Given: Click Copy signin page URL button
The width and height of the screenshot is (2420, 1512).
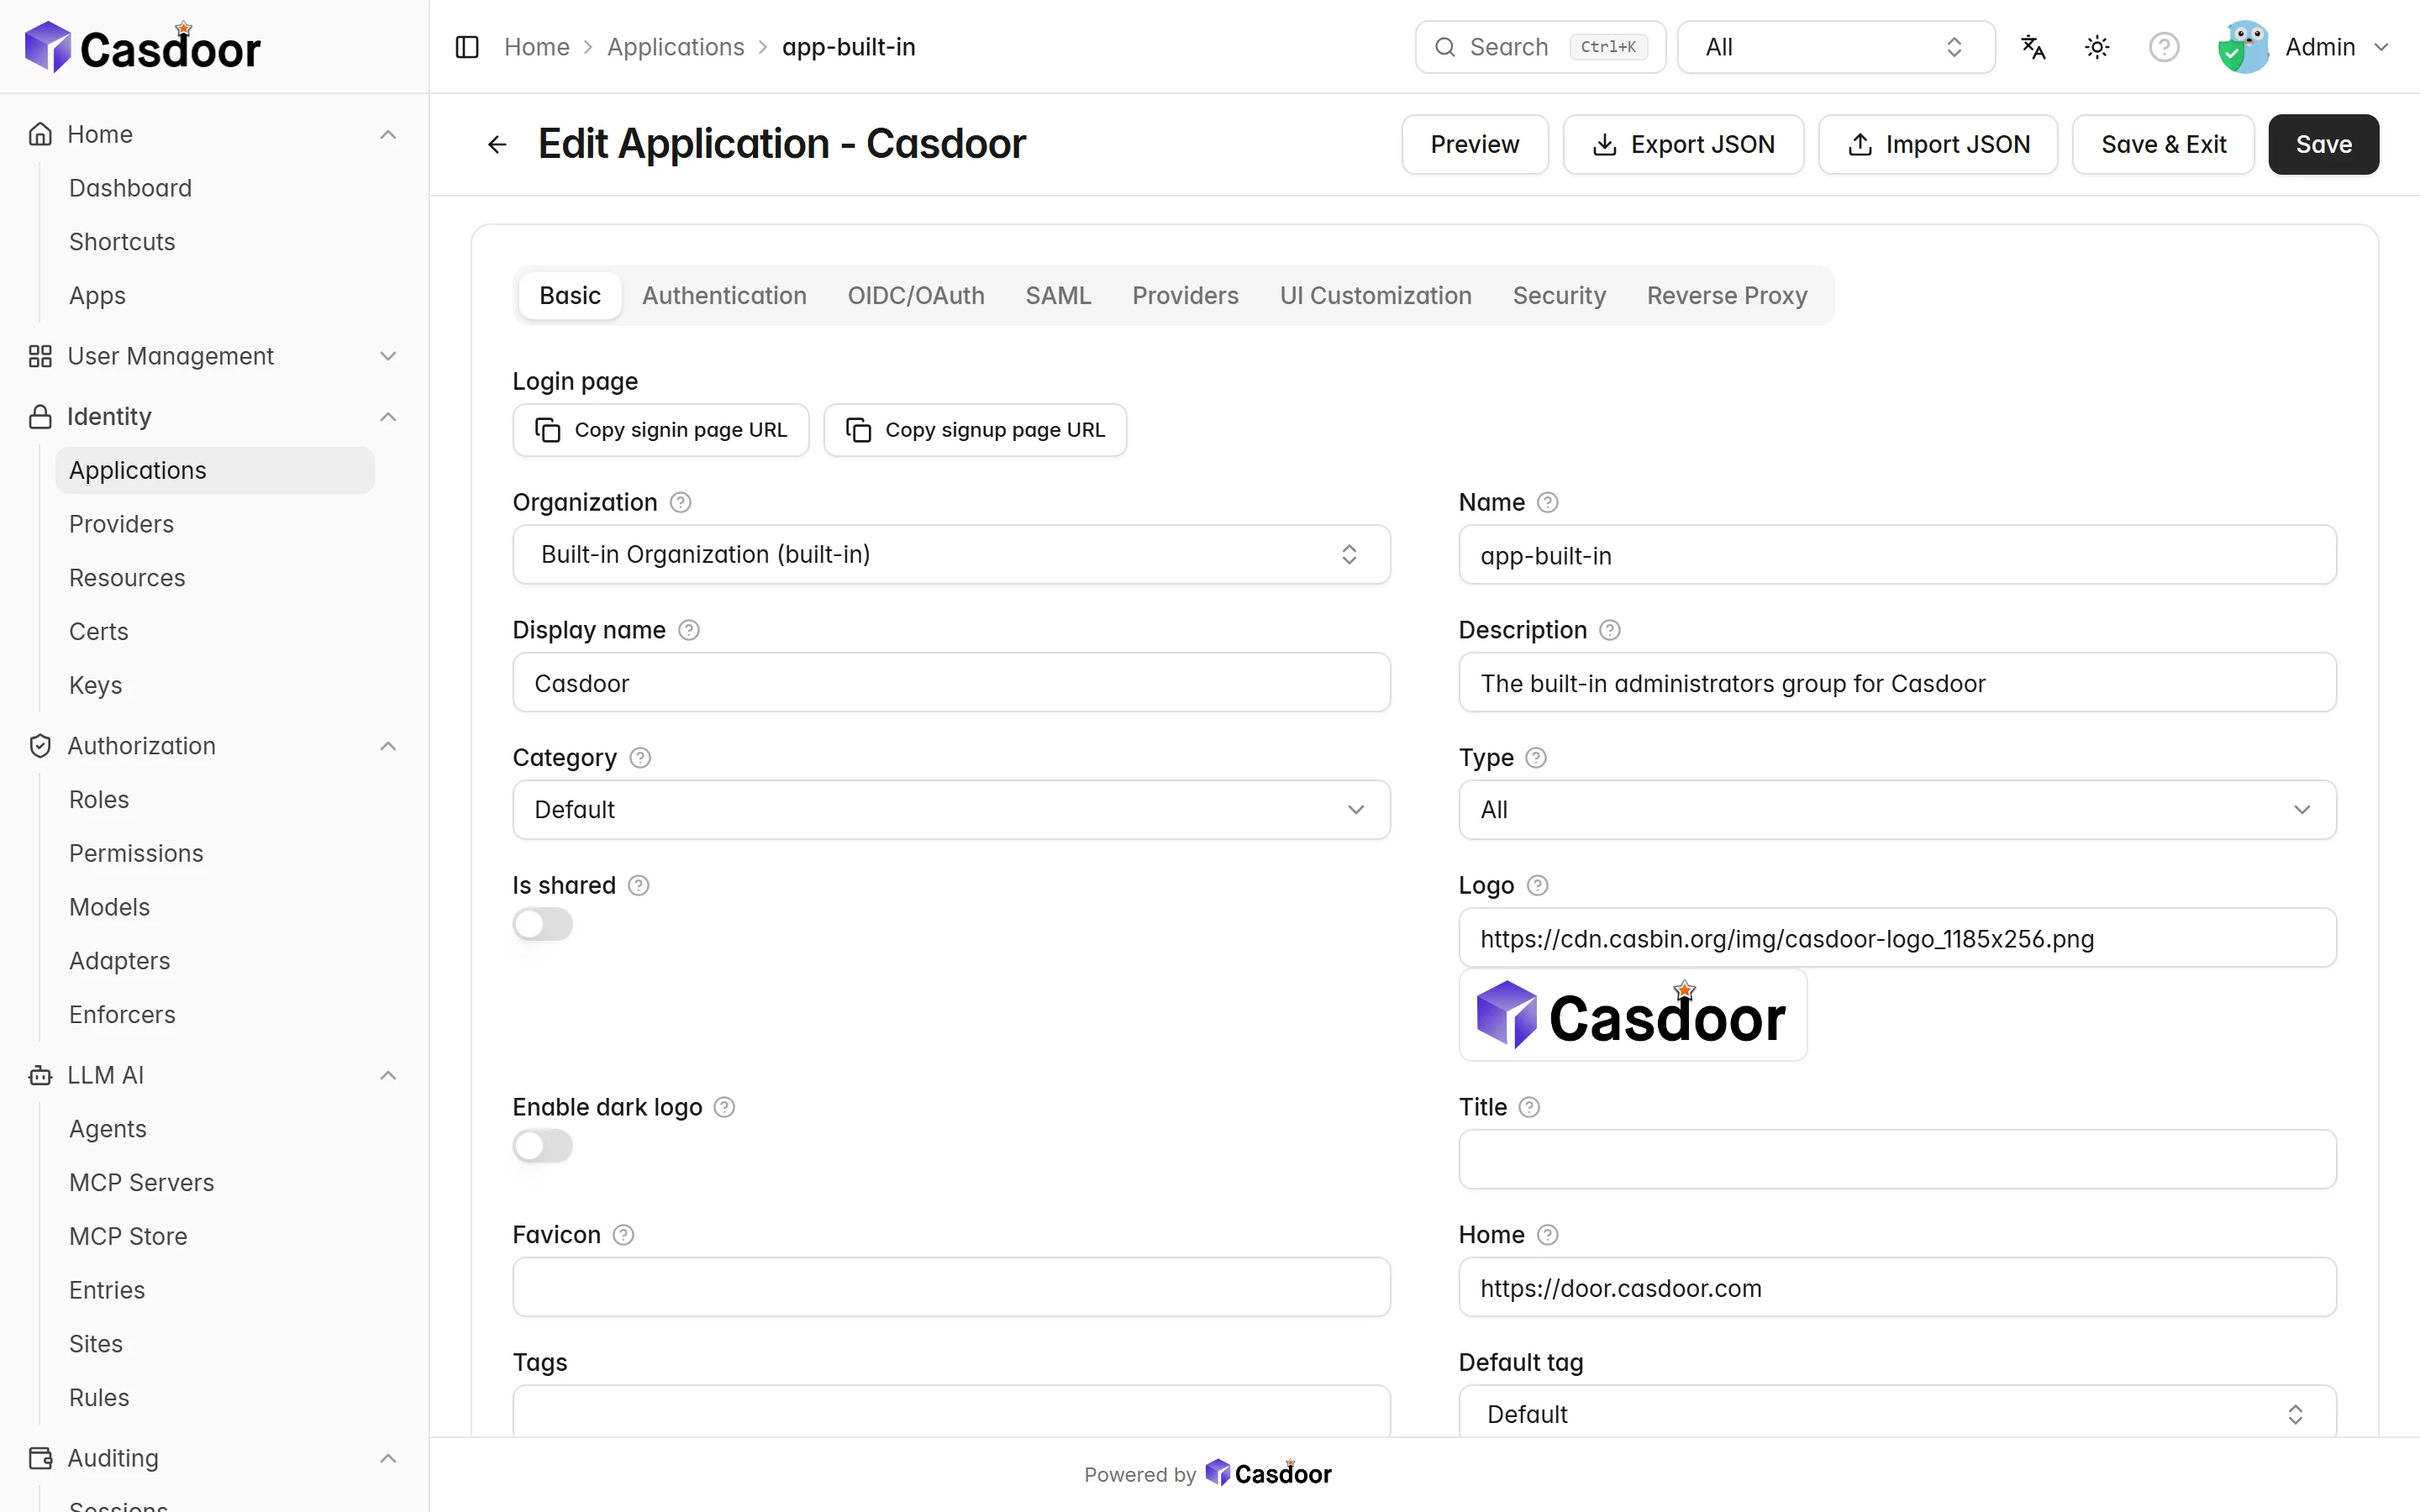Looking at the screenshot, I should tap(661, 430).
